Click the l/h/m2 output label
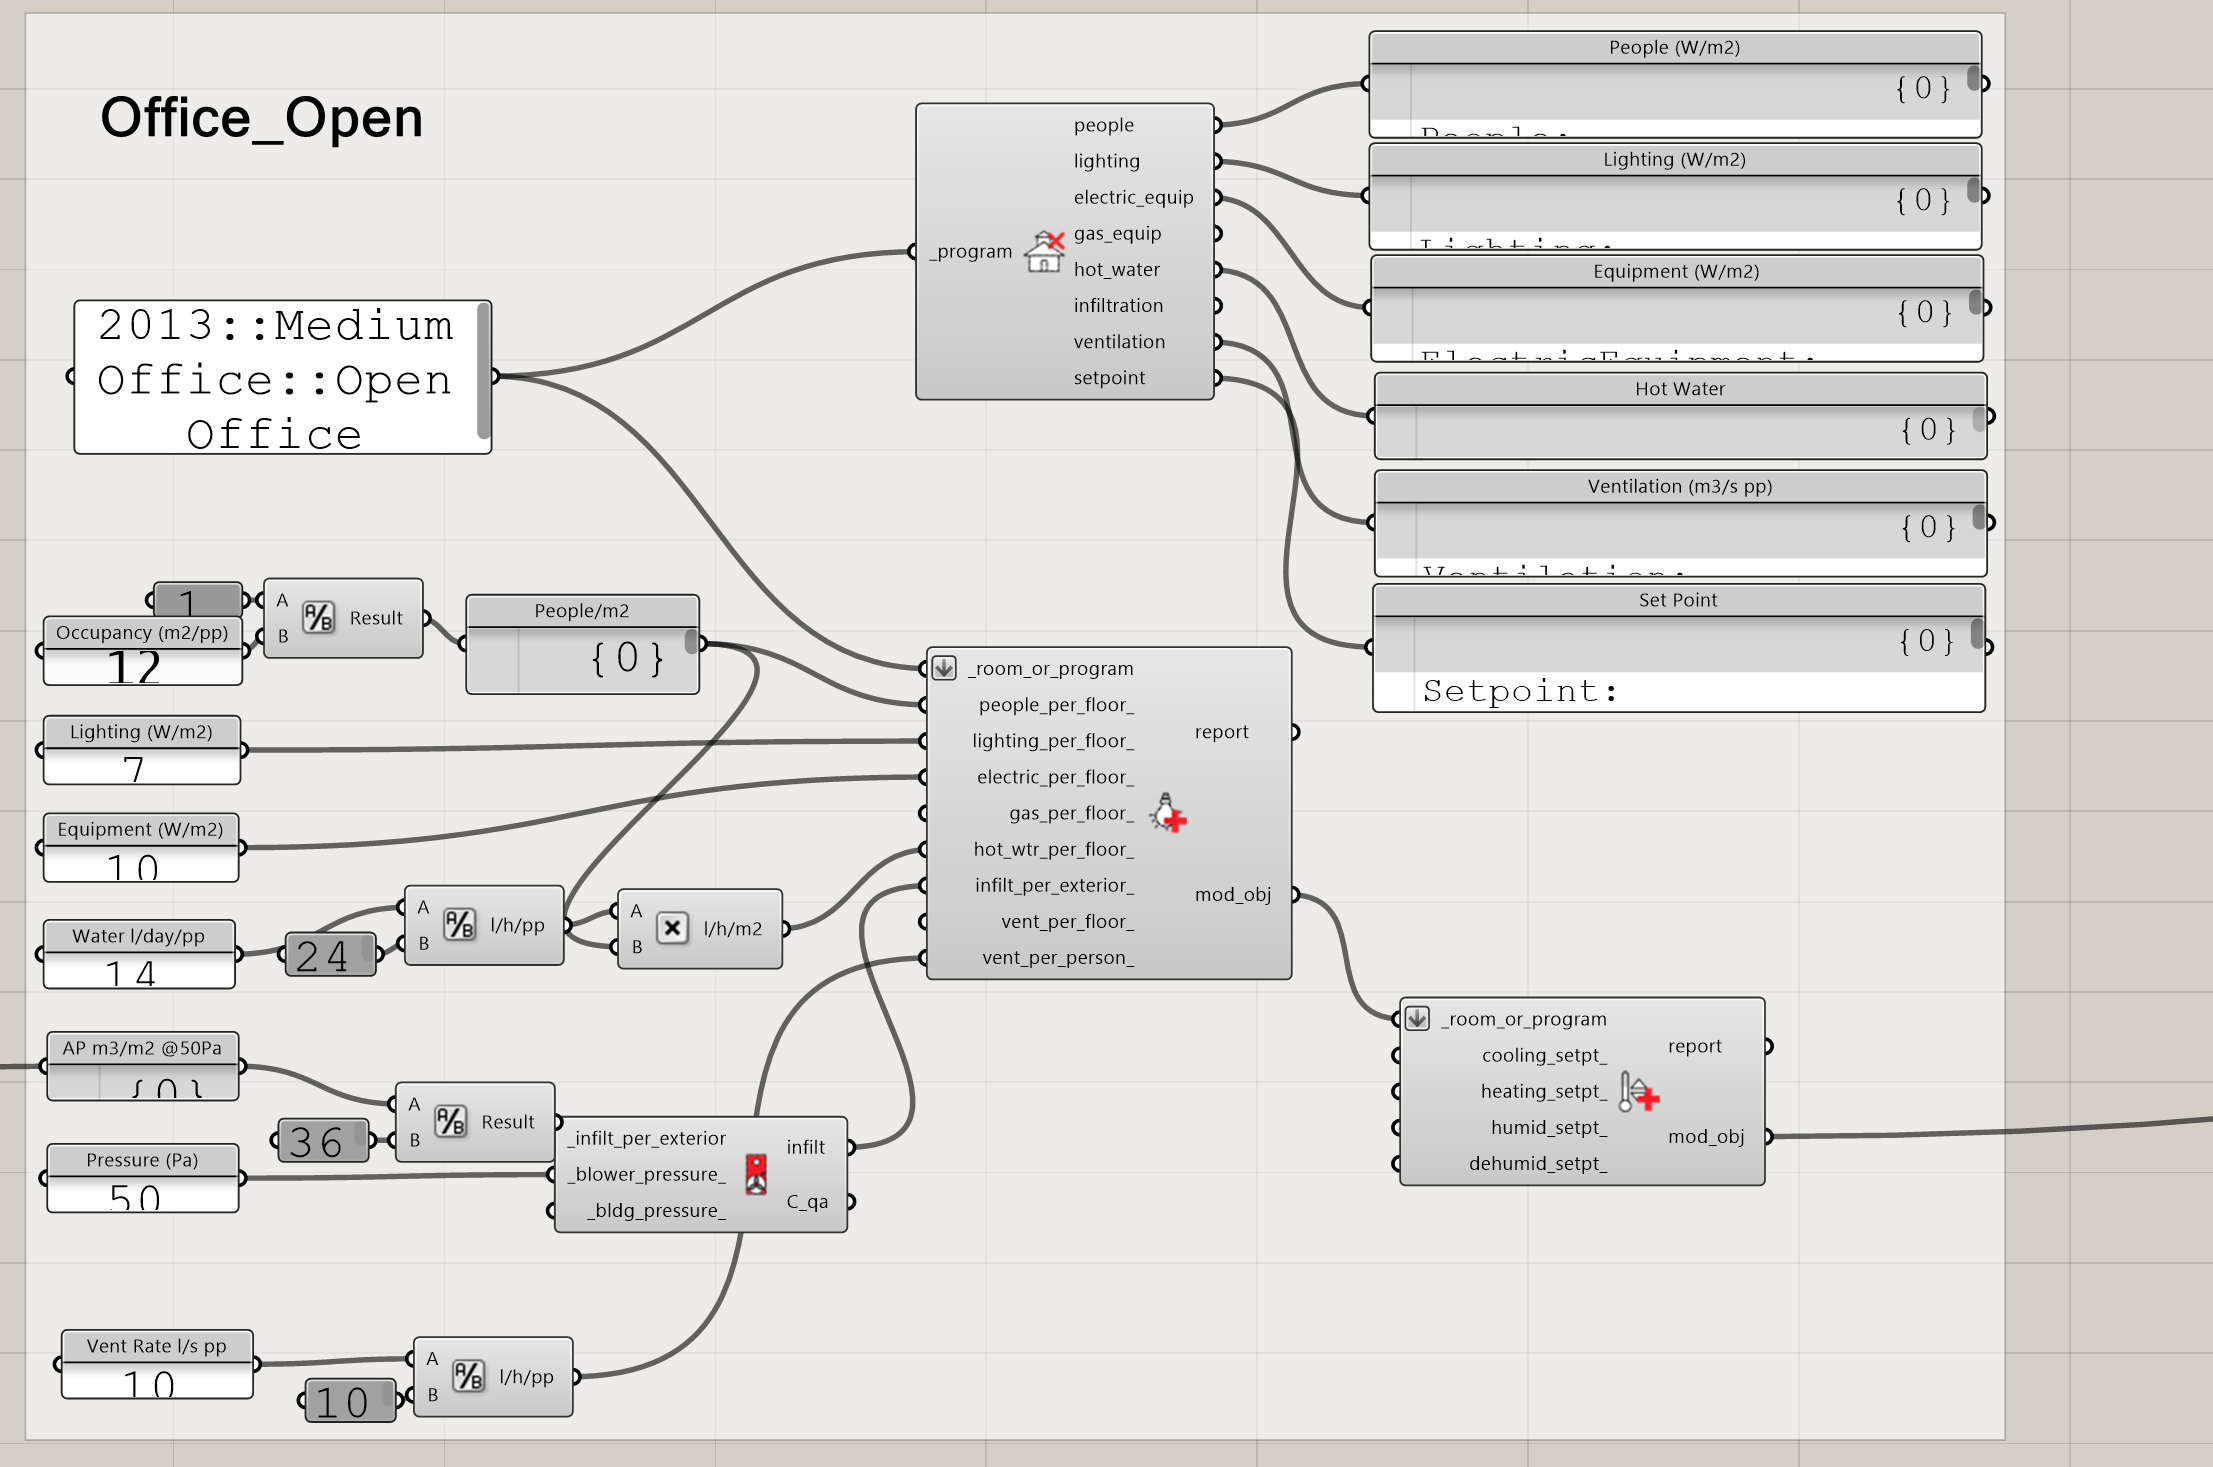Viewport: 2213px width, 1467px height. (x=733, y=928)
